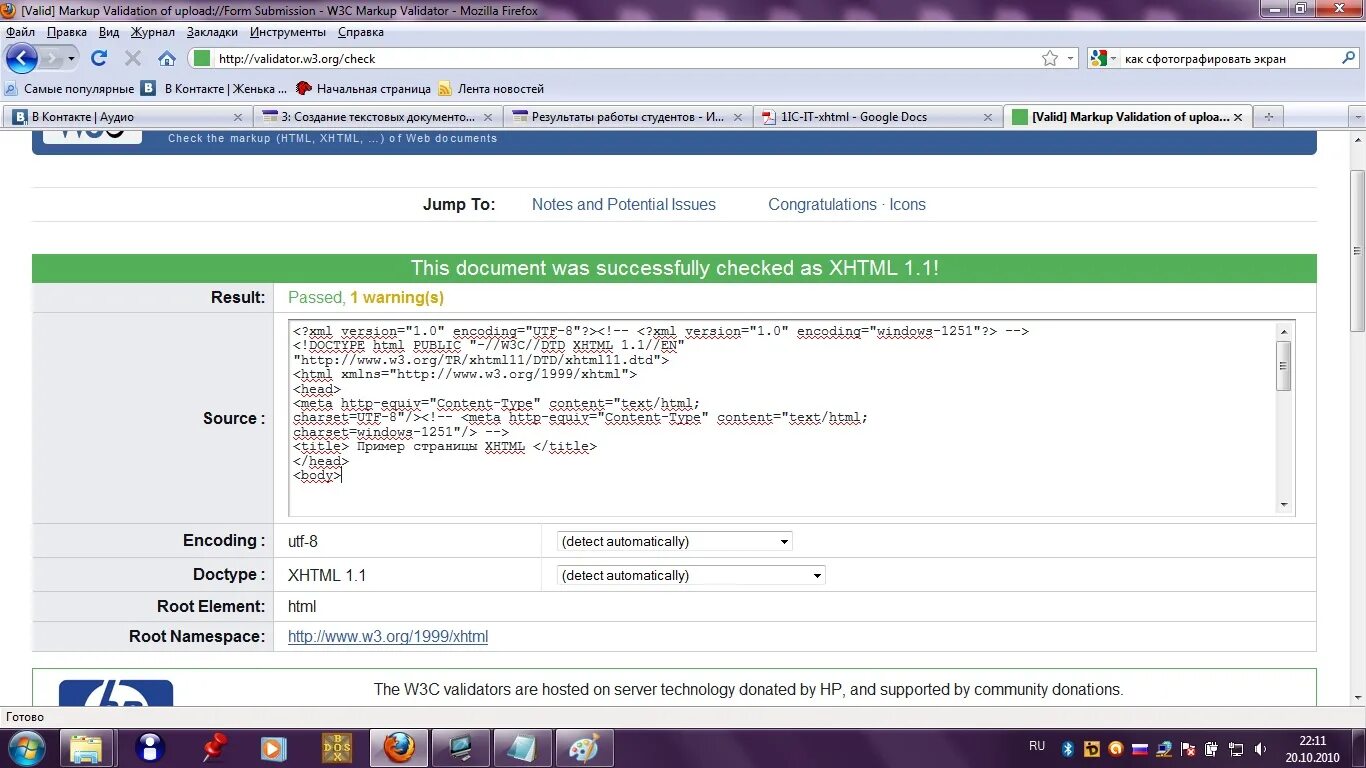Open the Правка menu
This screenshot has width=1366, height=768.
point(67,32)
